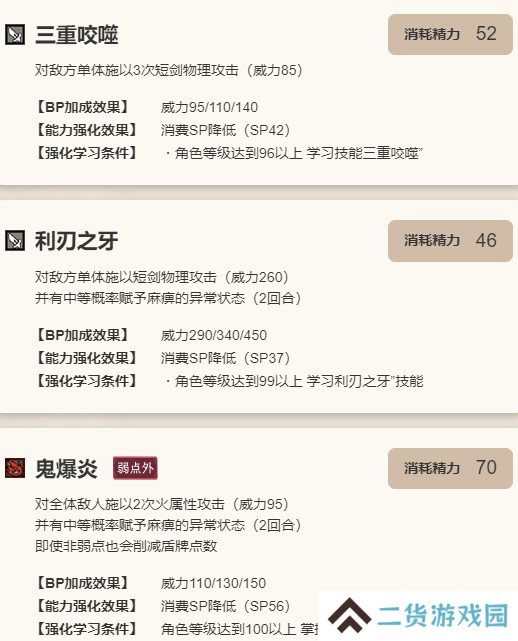Click the dagger icon beside 利刃之牙

click(15, 240)
